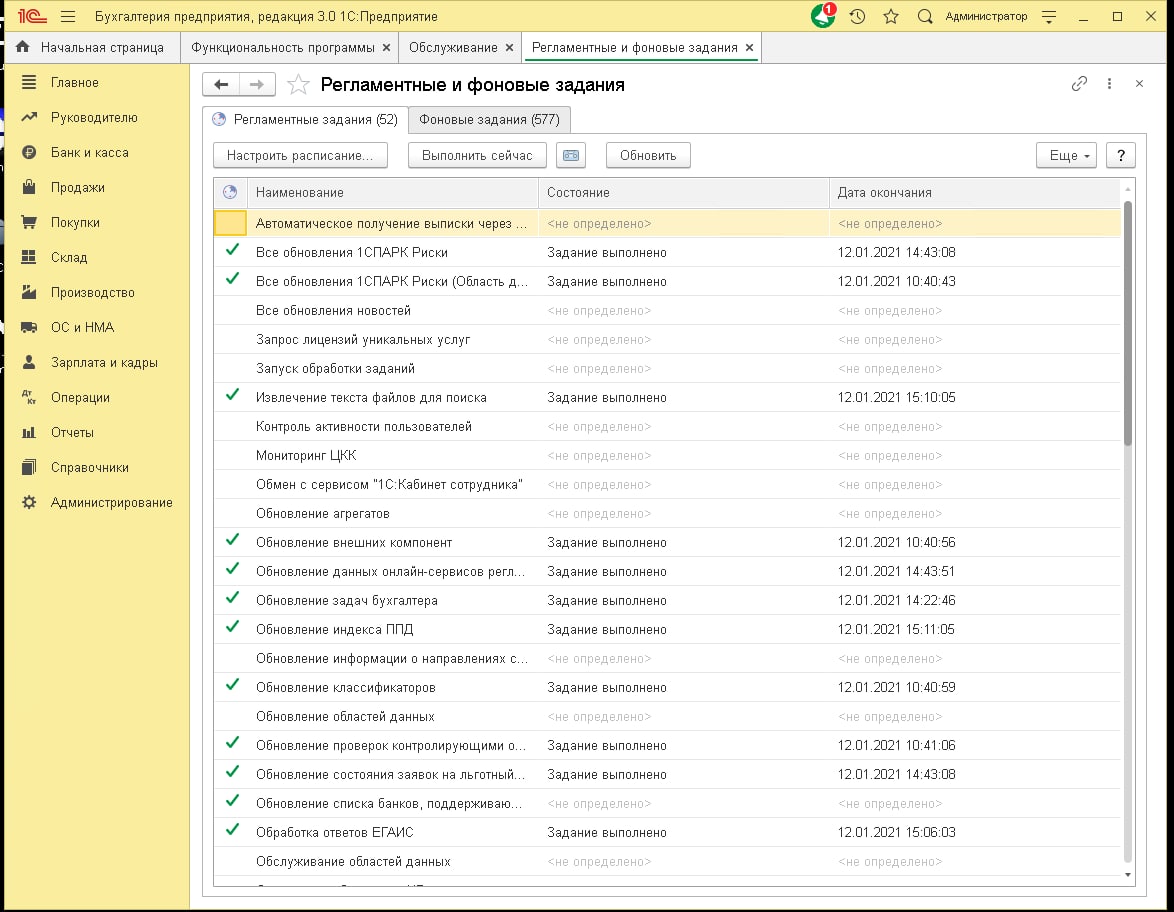This screenshot has width=1174, height=912.
Task: Select Запуск обработки заданий row
Action: pos(667,368)
